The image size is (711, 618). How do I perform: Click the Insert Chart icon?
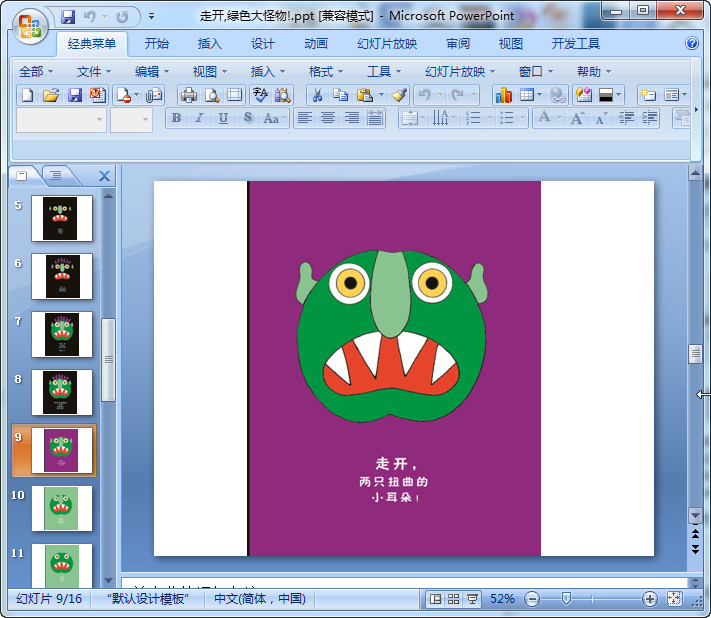503,95
